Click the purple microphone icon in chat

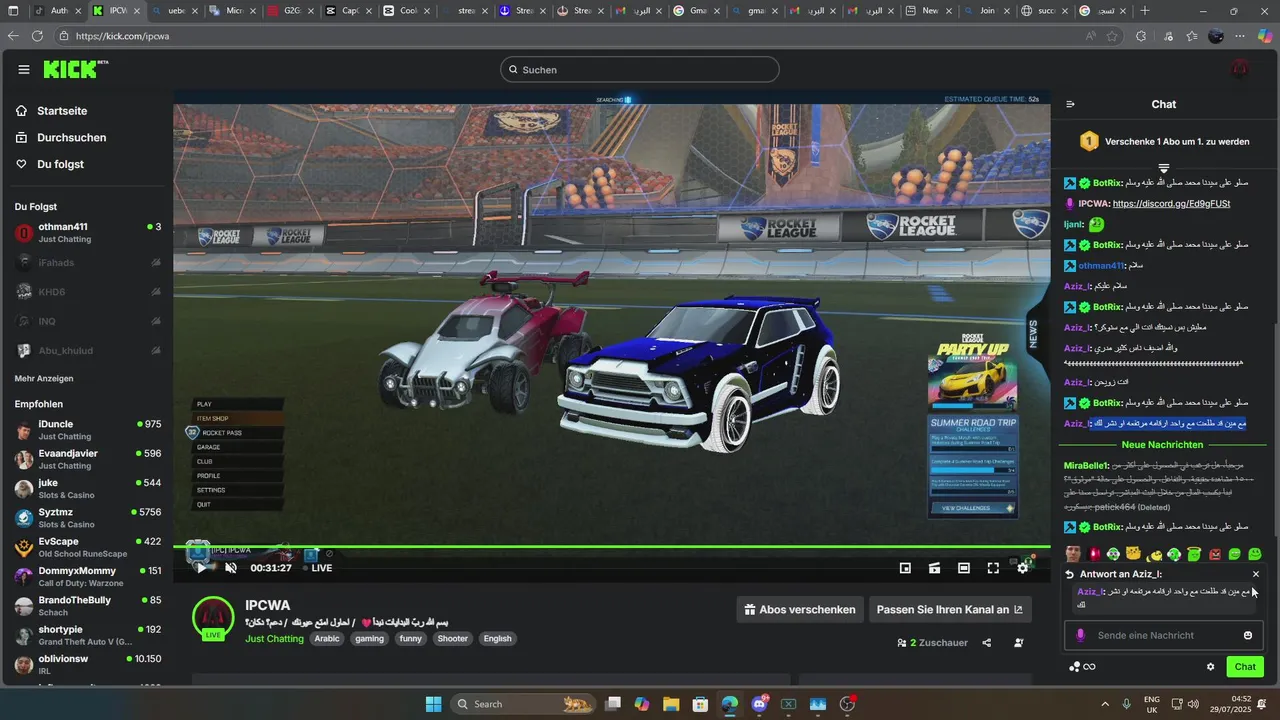[x=1080, y=635]
